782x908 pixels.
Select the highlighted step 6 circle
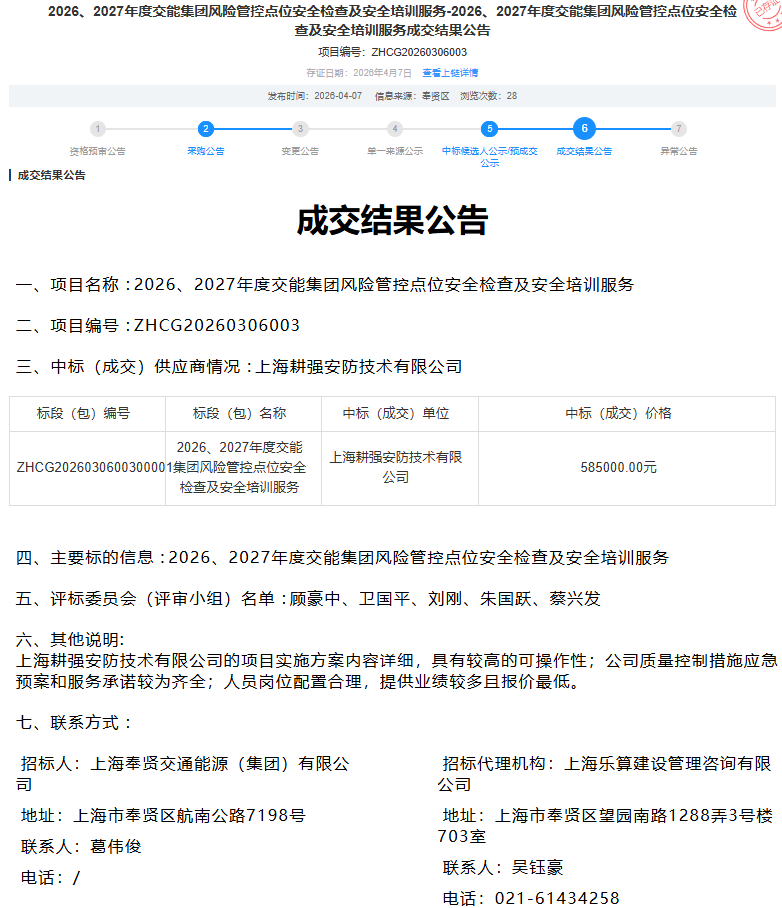coord(584,128)
